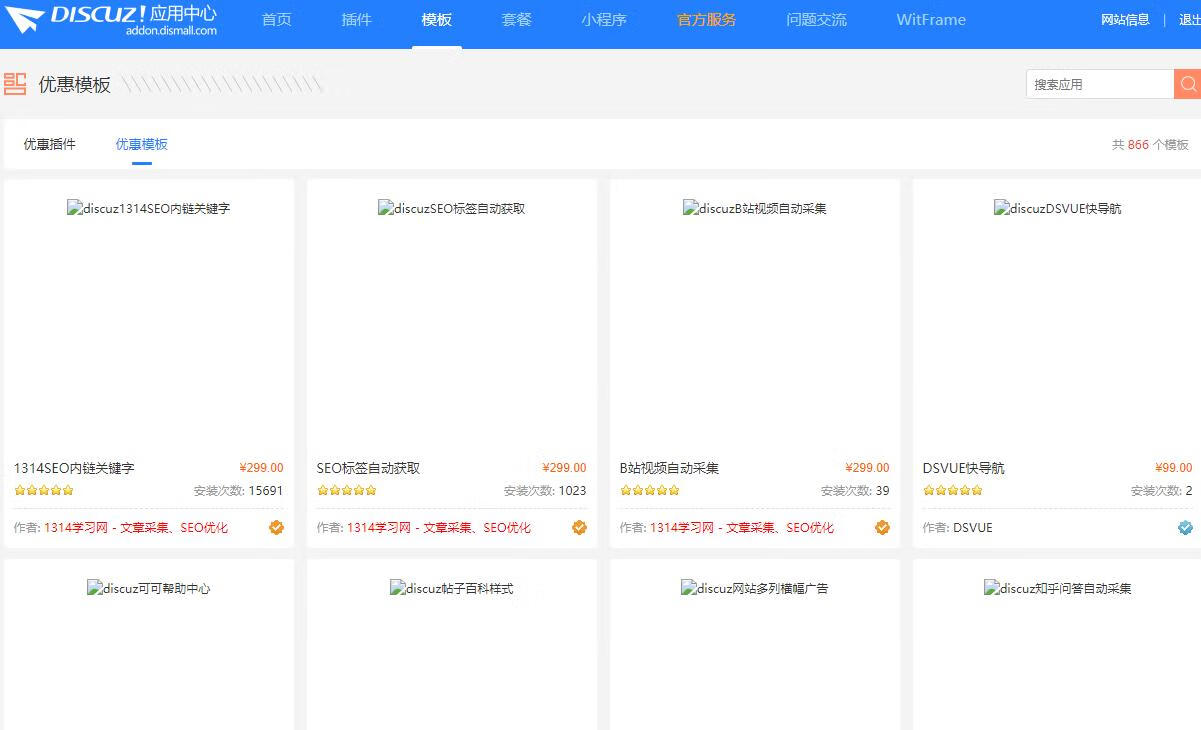1201x730 pixels.
Task: Click orange verified badge on 1314SEO内链关键字 card
Action: pyautogui.click(x=276, y=528)
